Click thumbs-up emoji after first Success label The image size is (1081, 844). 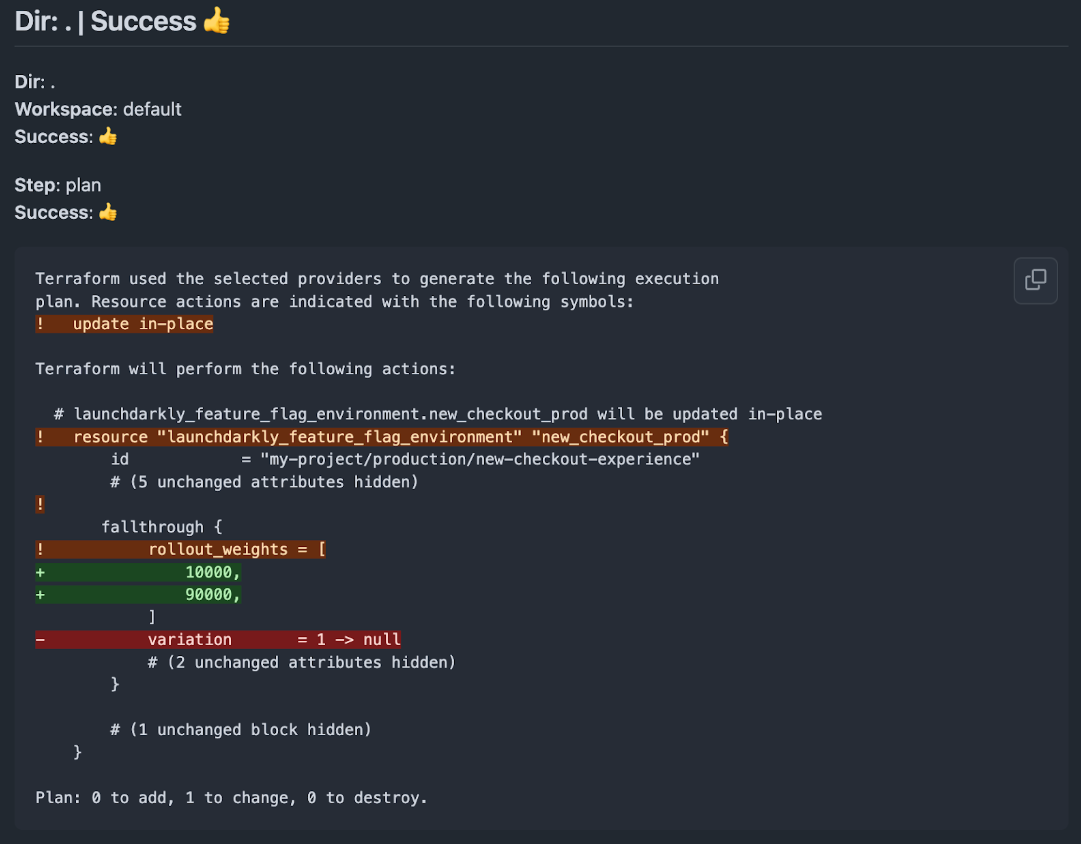108,137
